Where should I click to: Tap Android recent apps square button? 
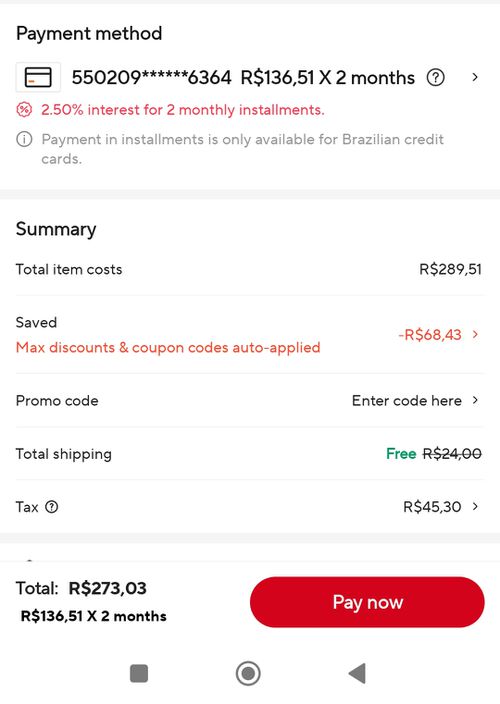coord(139,673)
